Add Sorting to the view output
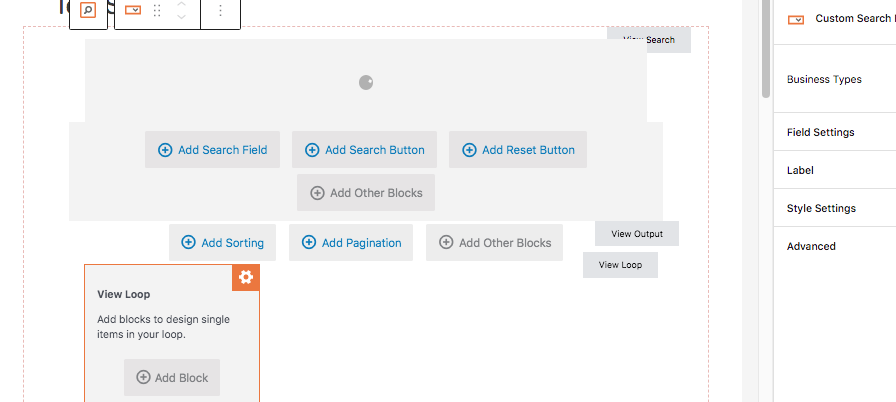 [x=222, y=243]
